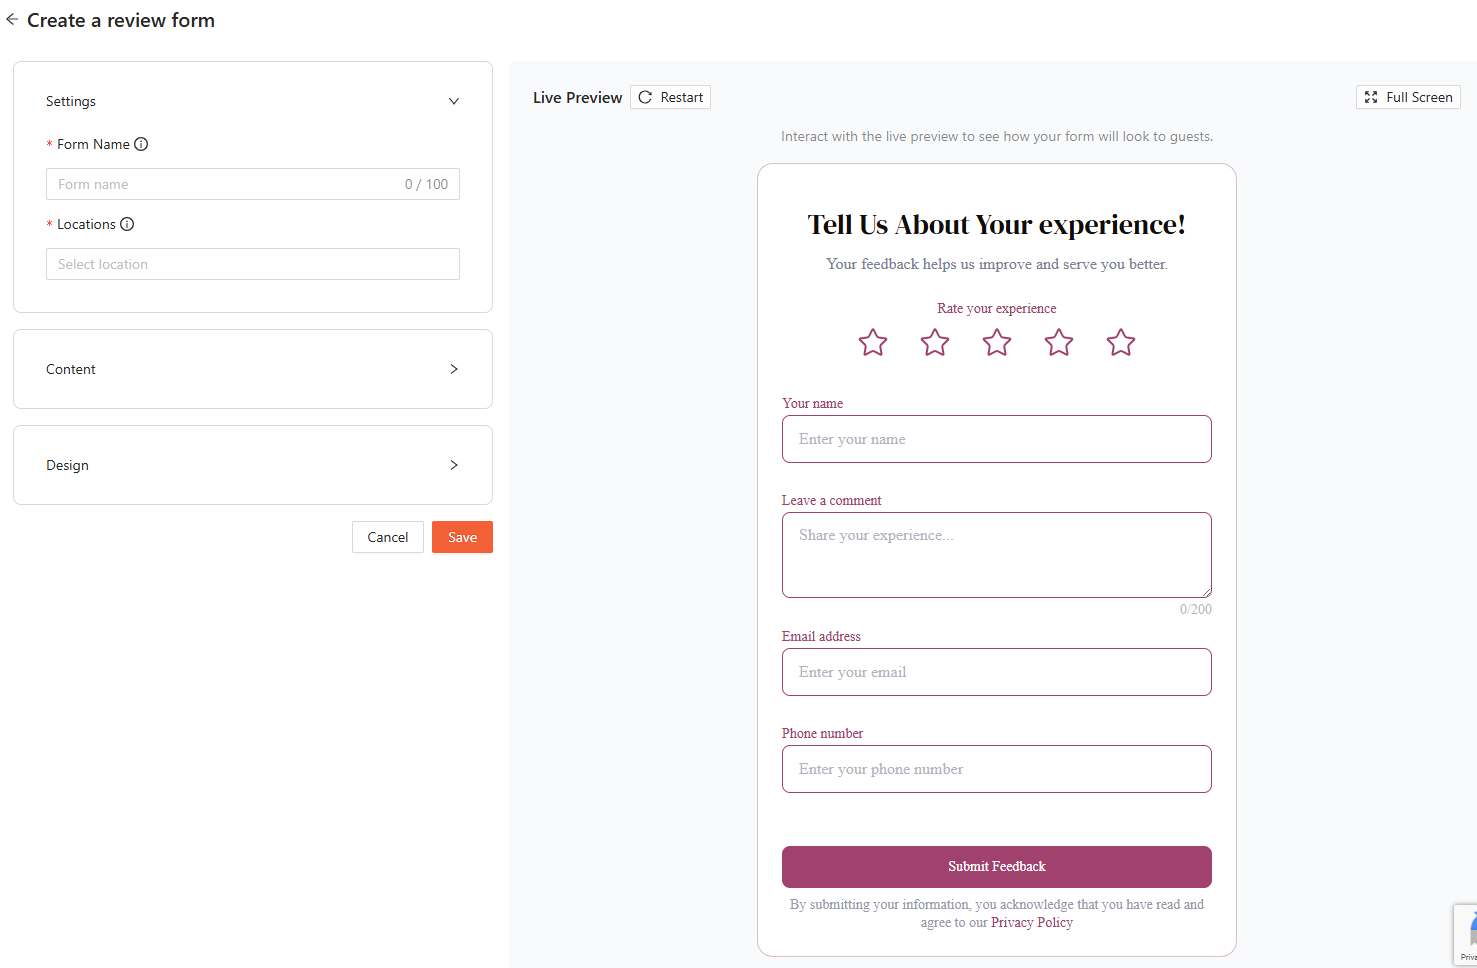Restart the live preview
The height and width of the screenshot is (968, 1477).
click(x=670, y=97)
